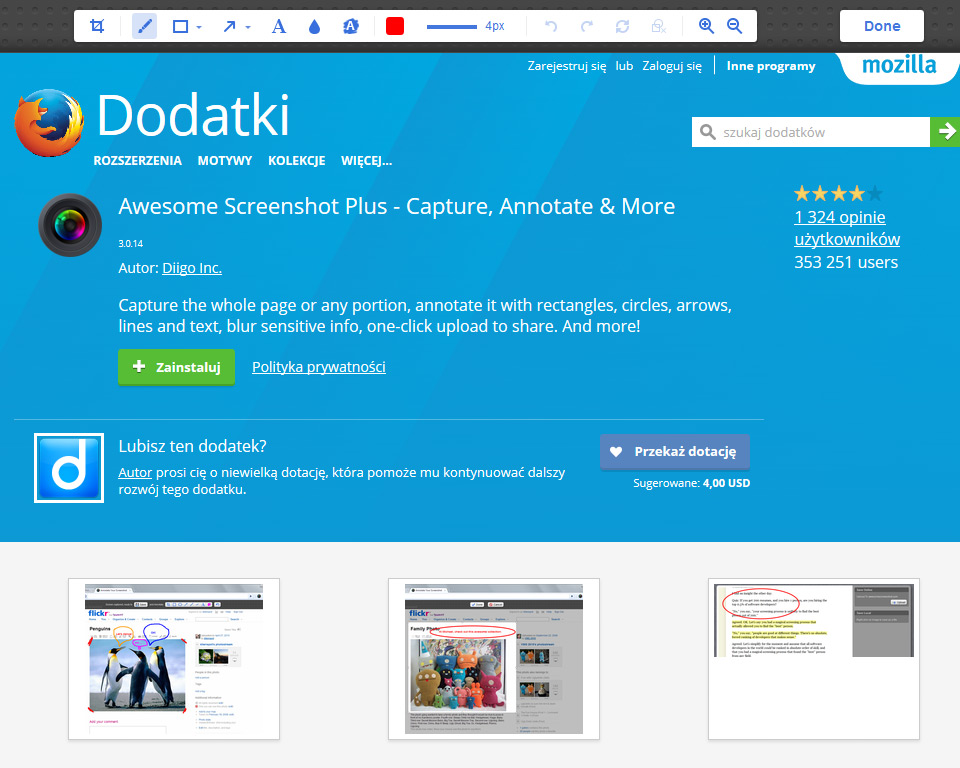Open the MOTYWY menu

225,160
